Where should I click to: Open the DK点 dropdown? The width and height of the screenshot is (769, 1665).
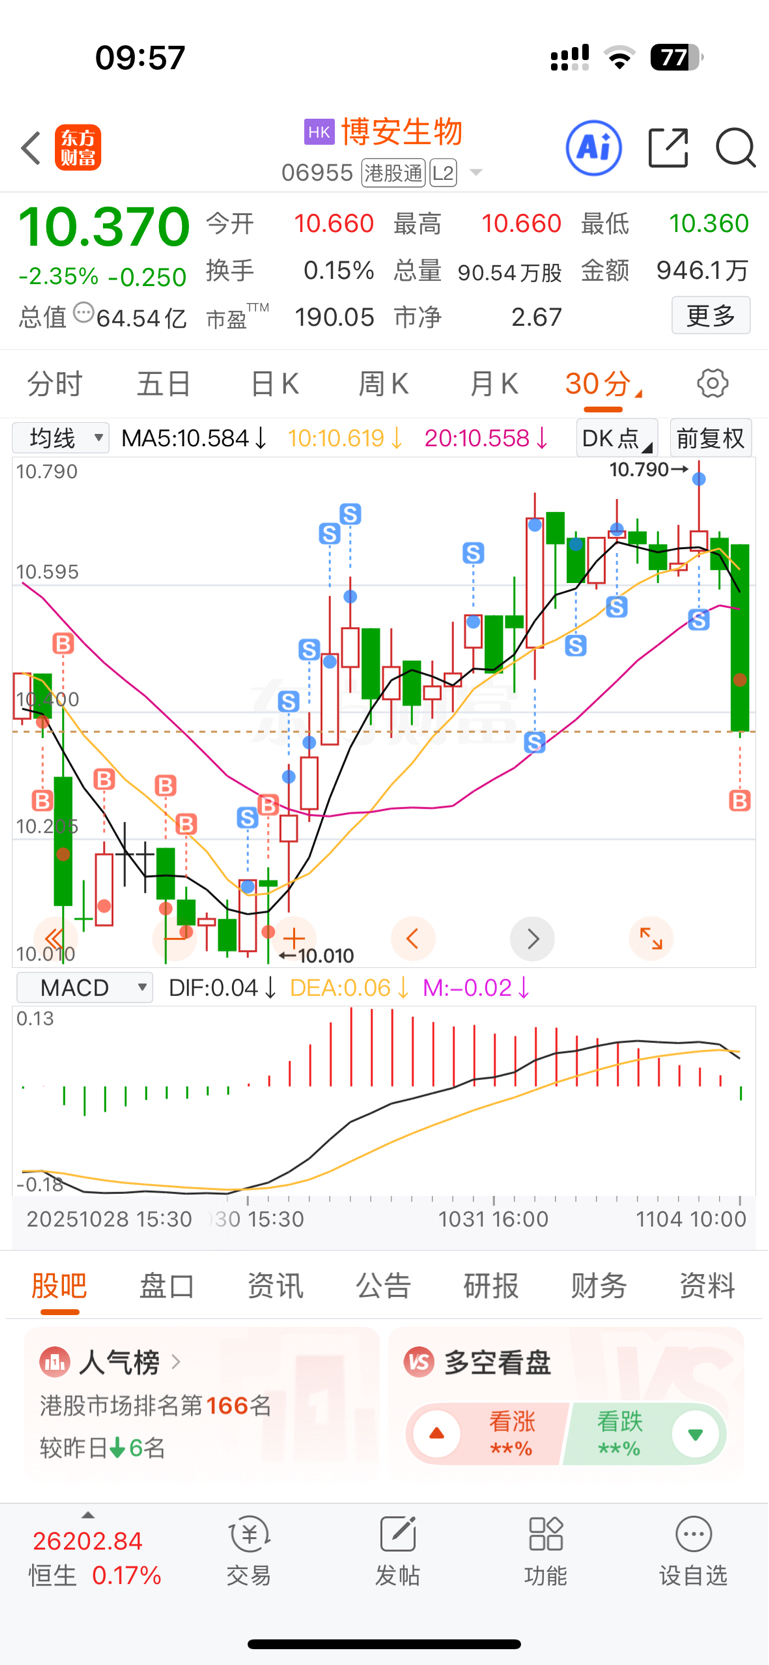[x=617, y=438]
